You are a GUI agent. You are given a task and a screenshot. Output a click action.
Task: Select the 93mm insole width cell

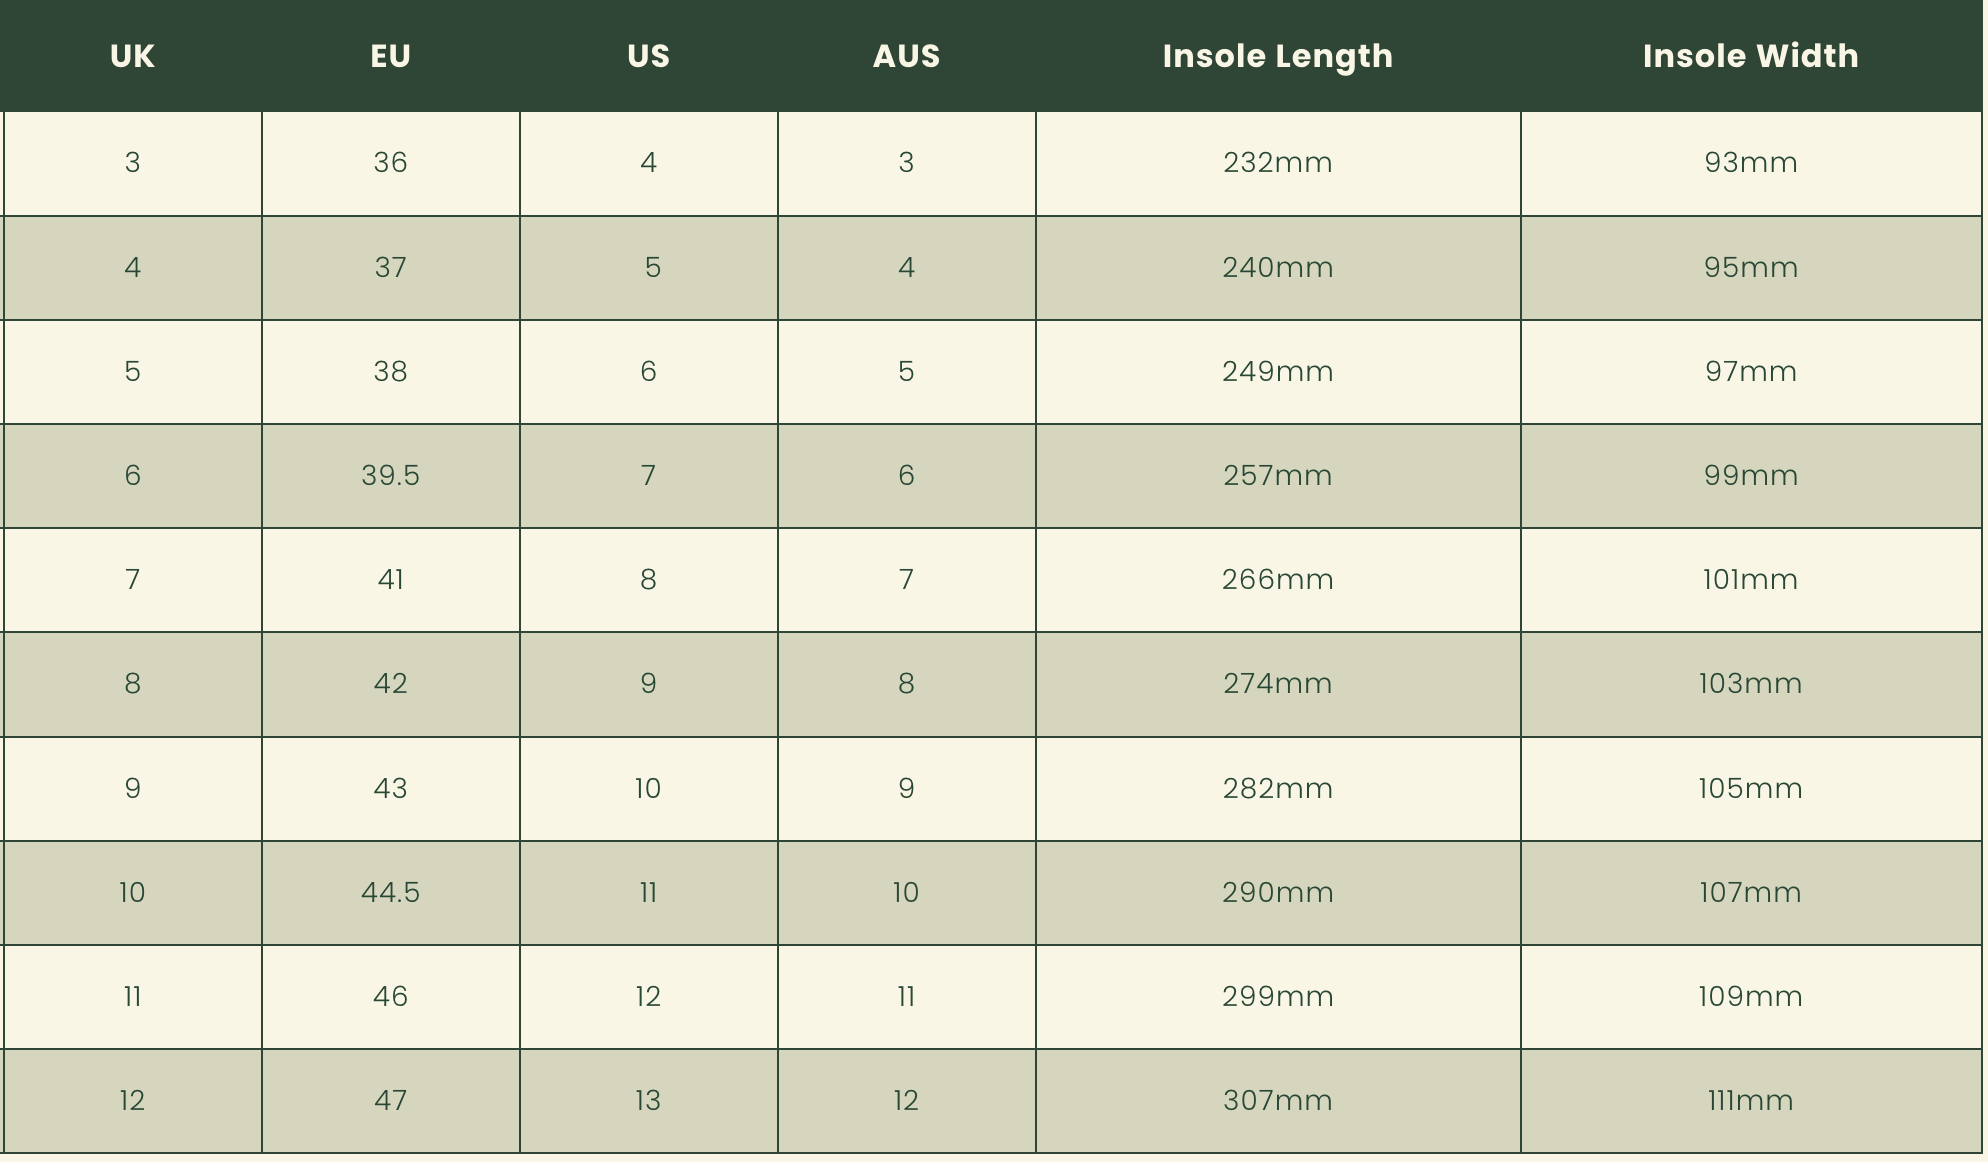pos(1750,163)
